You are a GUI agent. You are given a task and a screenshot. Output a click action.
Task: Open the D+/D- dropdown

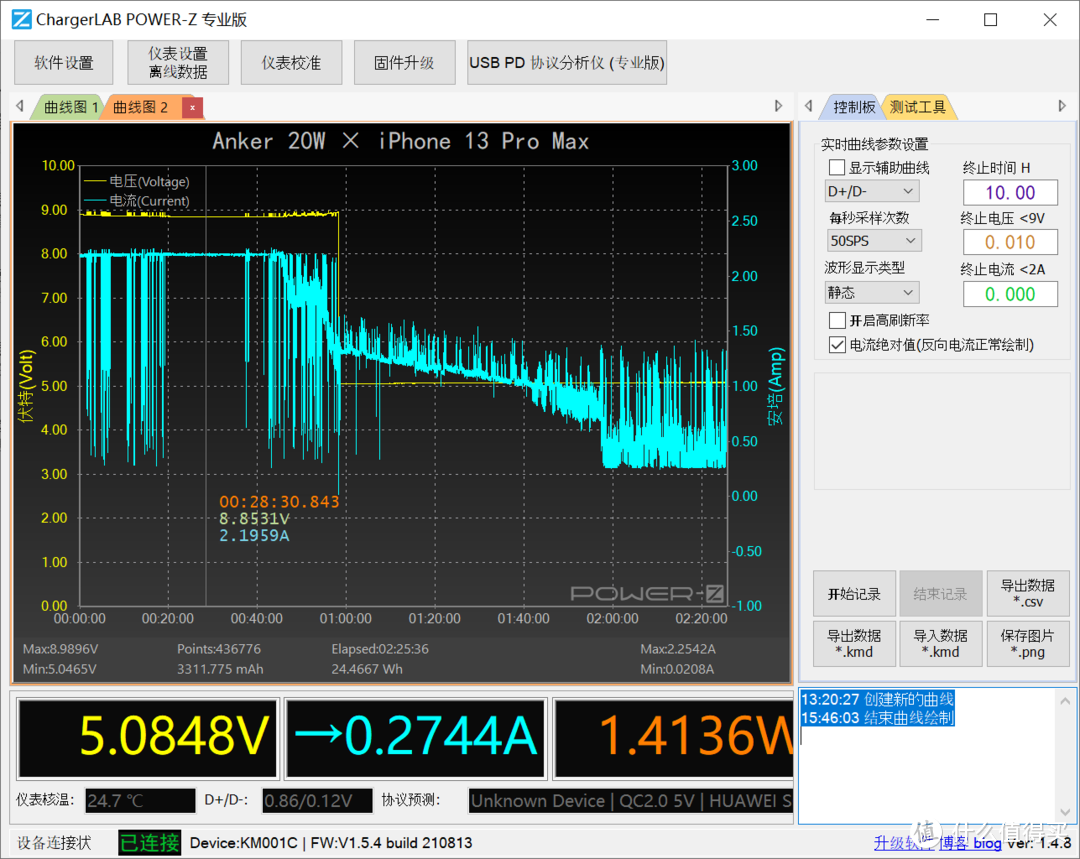pyautogui.click(x=872, y=192)
